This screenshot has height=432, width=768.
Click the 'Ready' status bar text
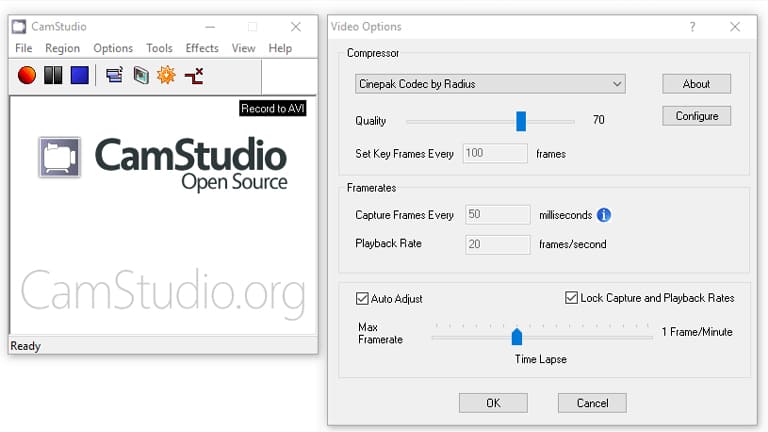[25, 346]
